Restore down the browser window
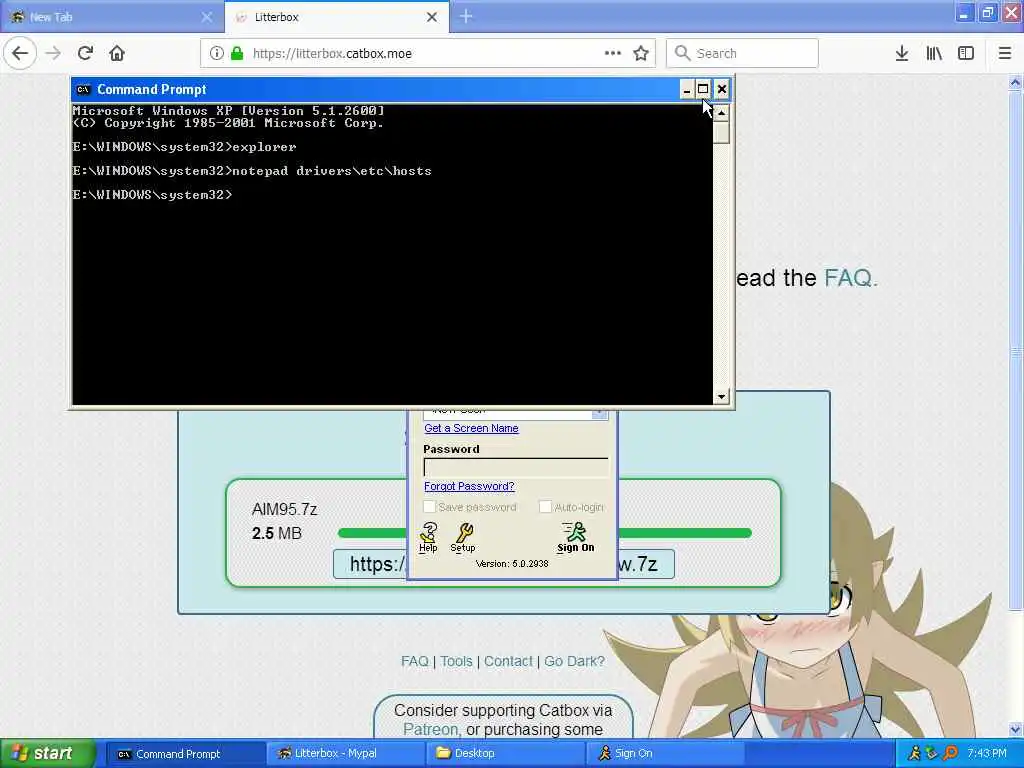Viewport: 1024px width, 768px height. pyautogui.click(x=987, y=13)
